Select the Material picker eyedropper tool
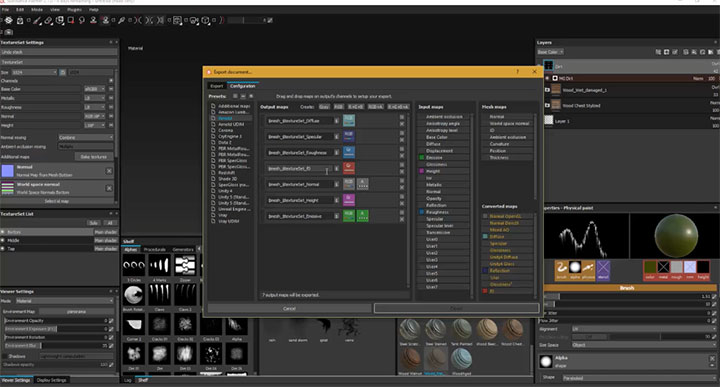Image resolution: width=720 pixels, height=387 pixels. pos(122,20)
